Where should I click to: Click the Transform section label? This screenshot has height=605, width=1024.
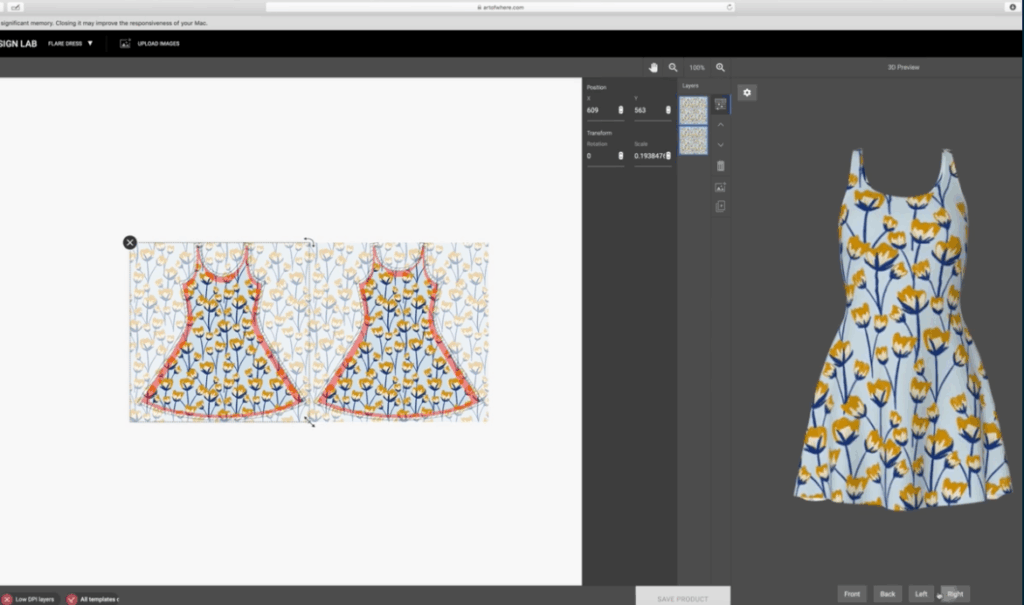(599, 133)
